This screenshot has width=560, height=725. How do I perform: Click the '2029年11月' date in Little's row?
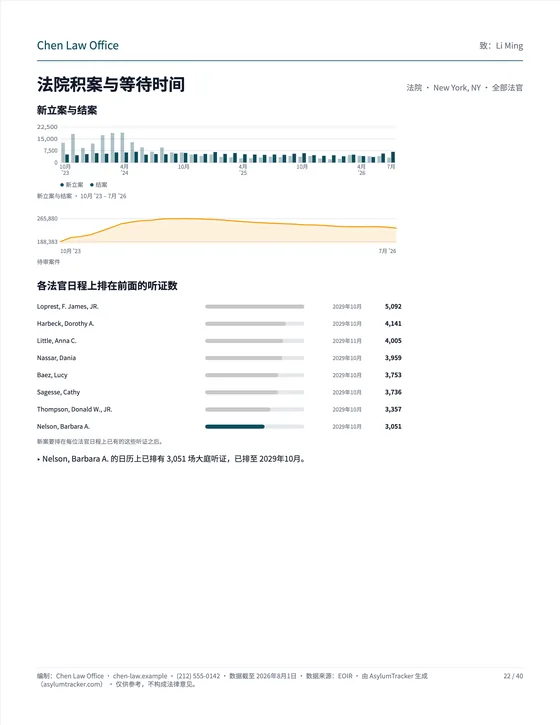tap(347, 341)
